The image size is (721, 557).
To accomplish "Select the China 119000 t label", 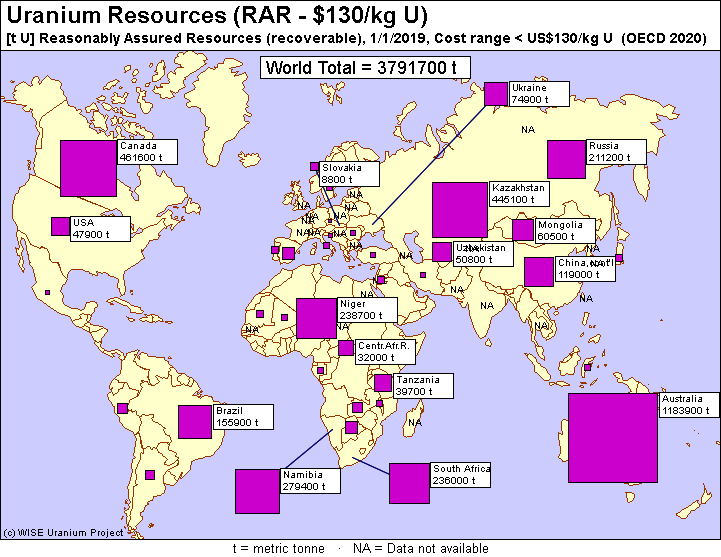I will (585, 269).
